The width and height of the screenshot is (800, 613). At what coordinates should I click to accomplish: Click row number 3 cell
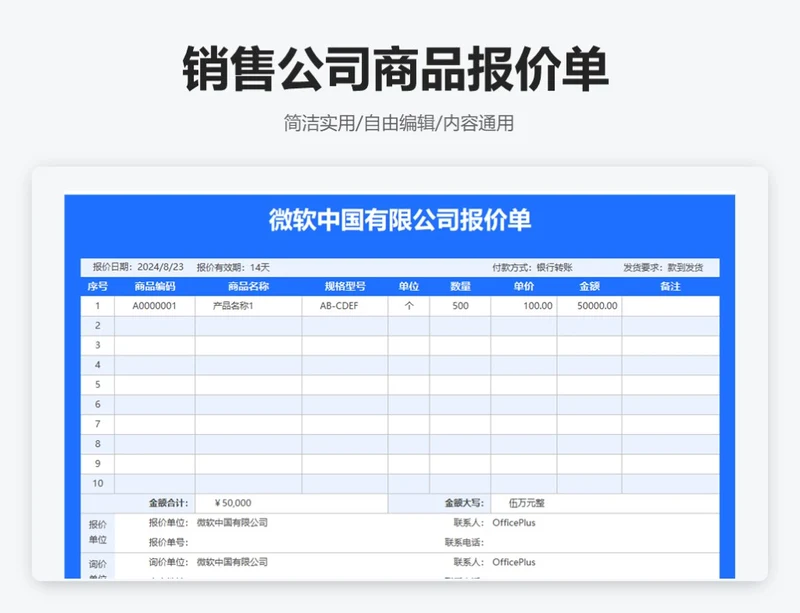(97, 346)
